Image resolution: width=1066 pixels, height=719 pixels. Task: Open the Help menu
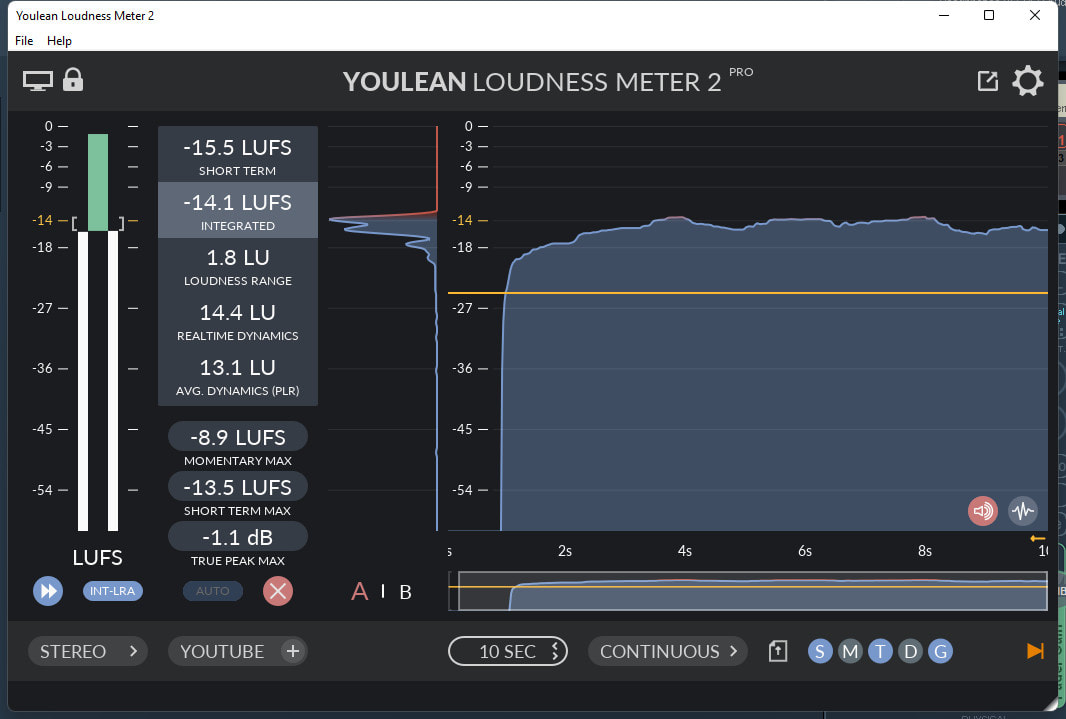(59, 41)
